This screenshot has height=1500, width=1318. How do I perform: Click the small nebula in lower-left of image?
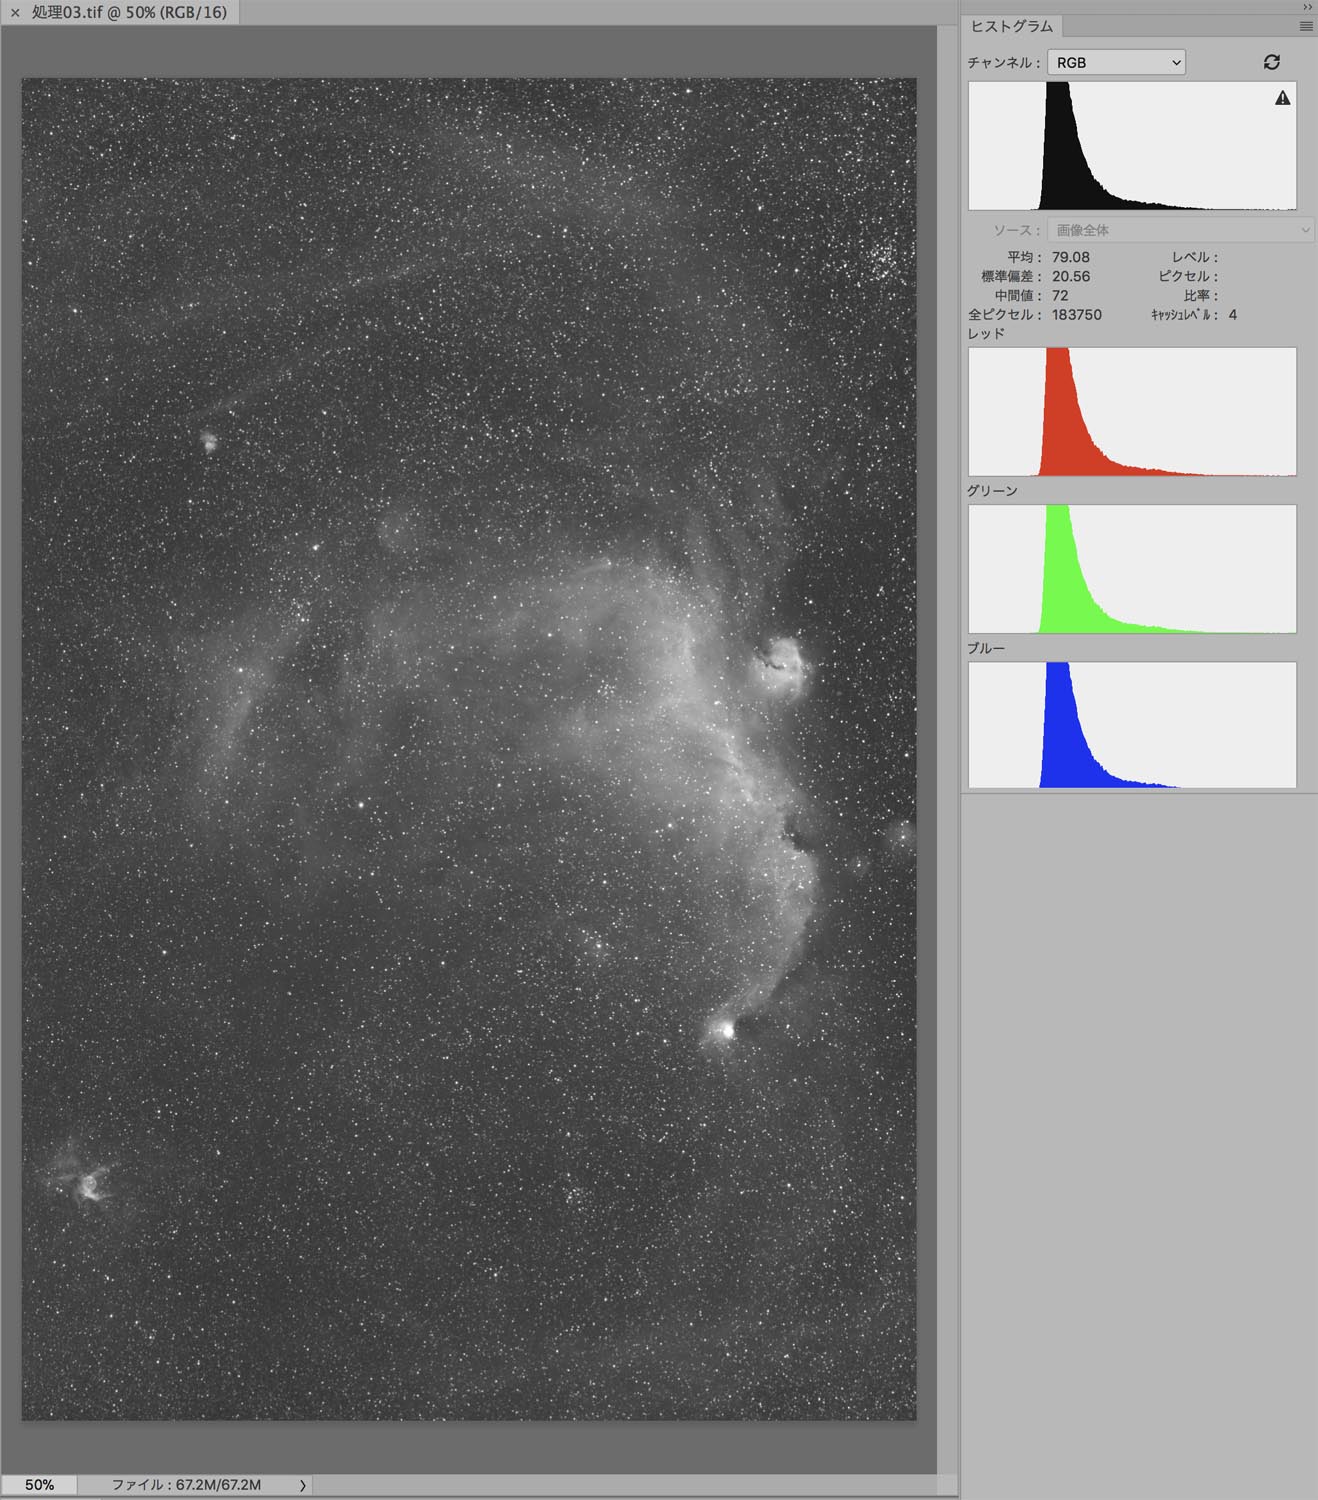click(x=87, y=1183)
